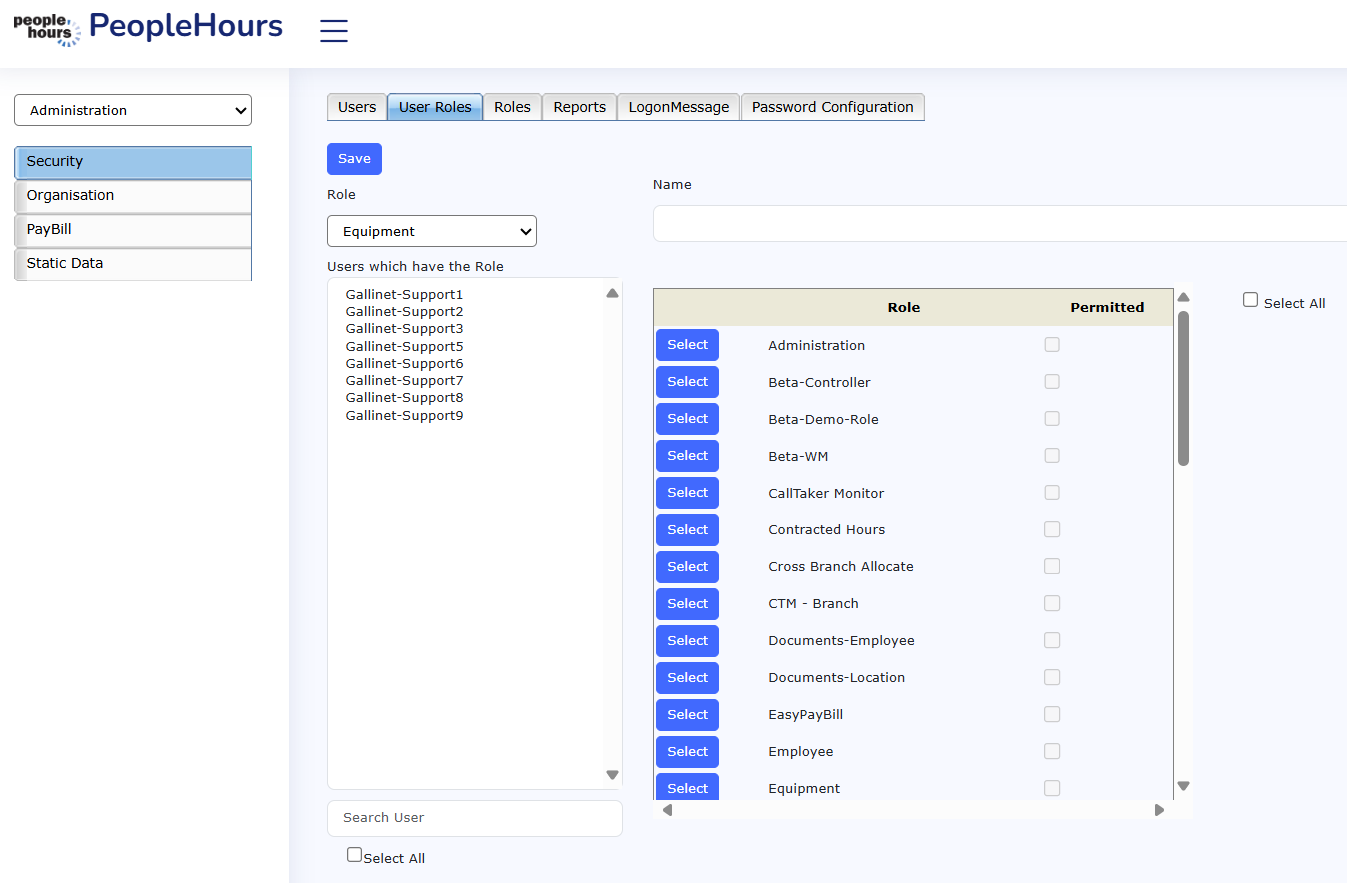This screenshot has width=1347, height=883.
Task: Open the Organisation sidebar section
Action: tap(133, 196)
